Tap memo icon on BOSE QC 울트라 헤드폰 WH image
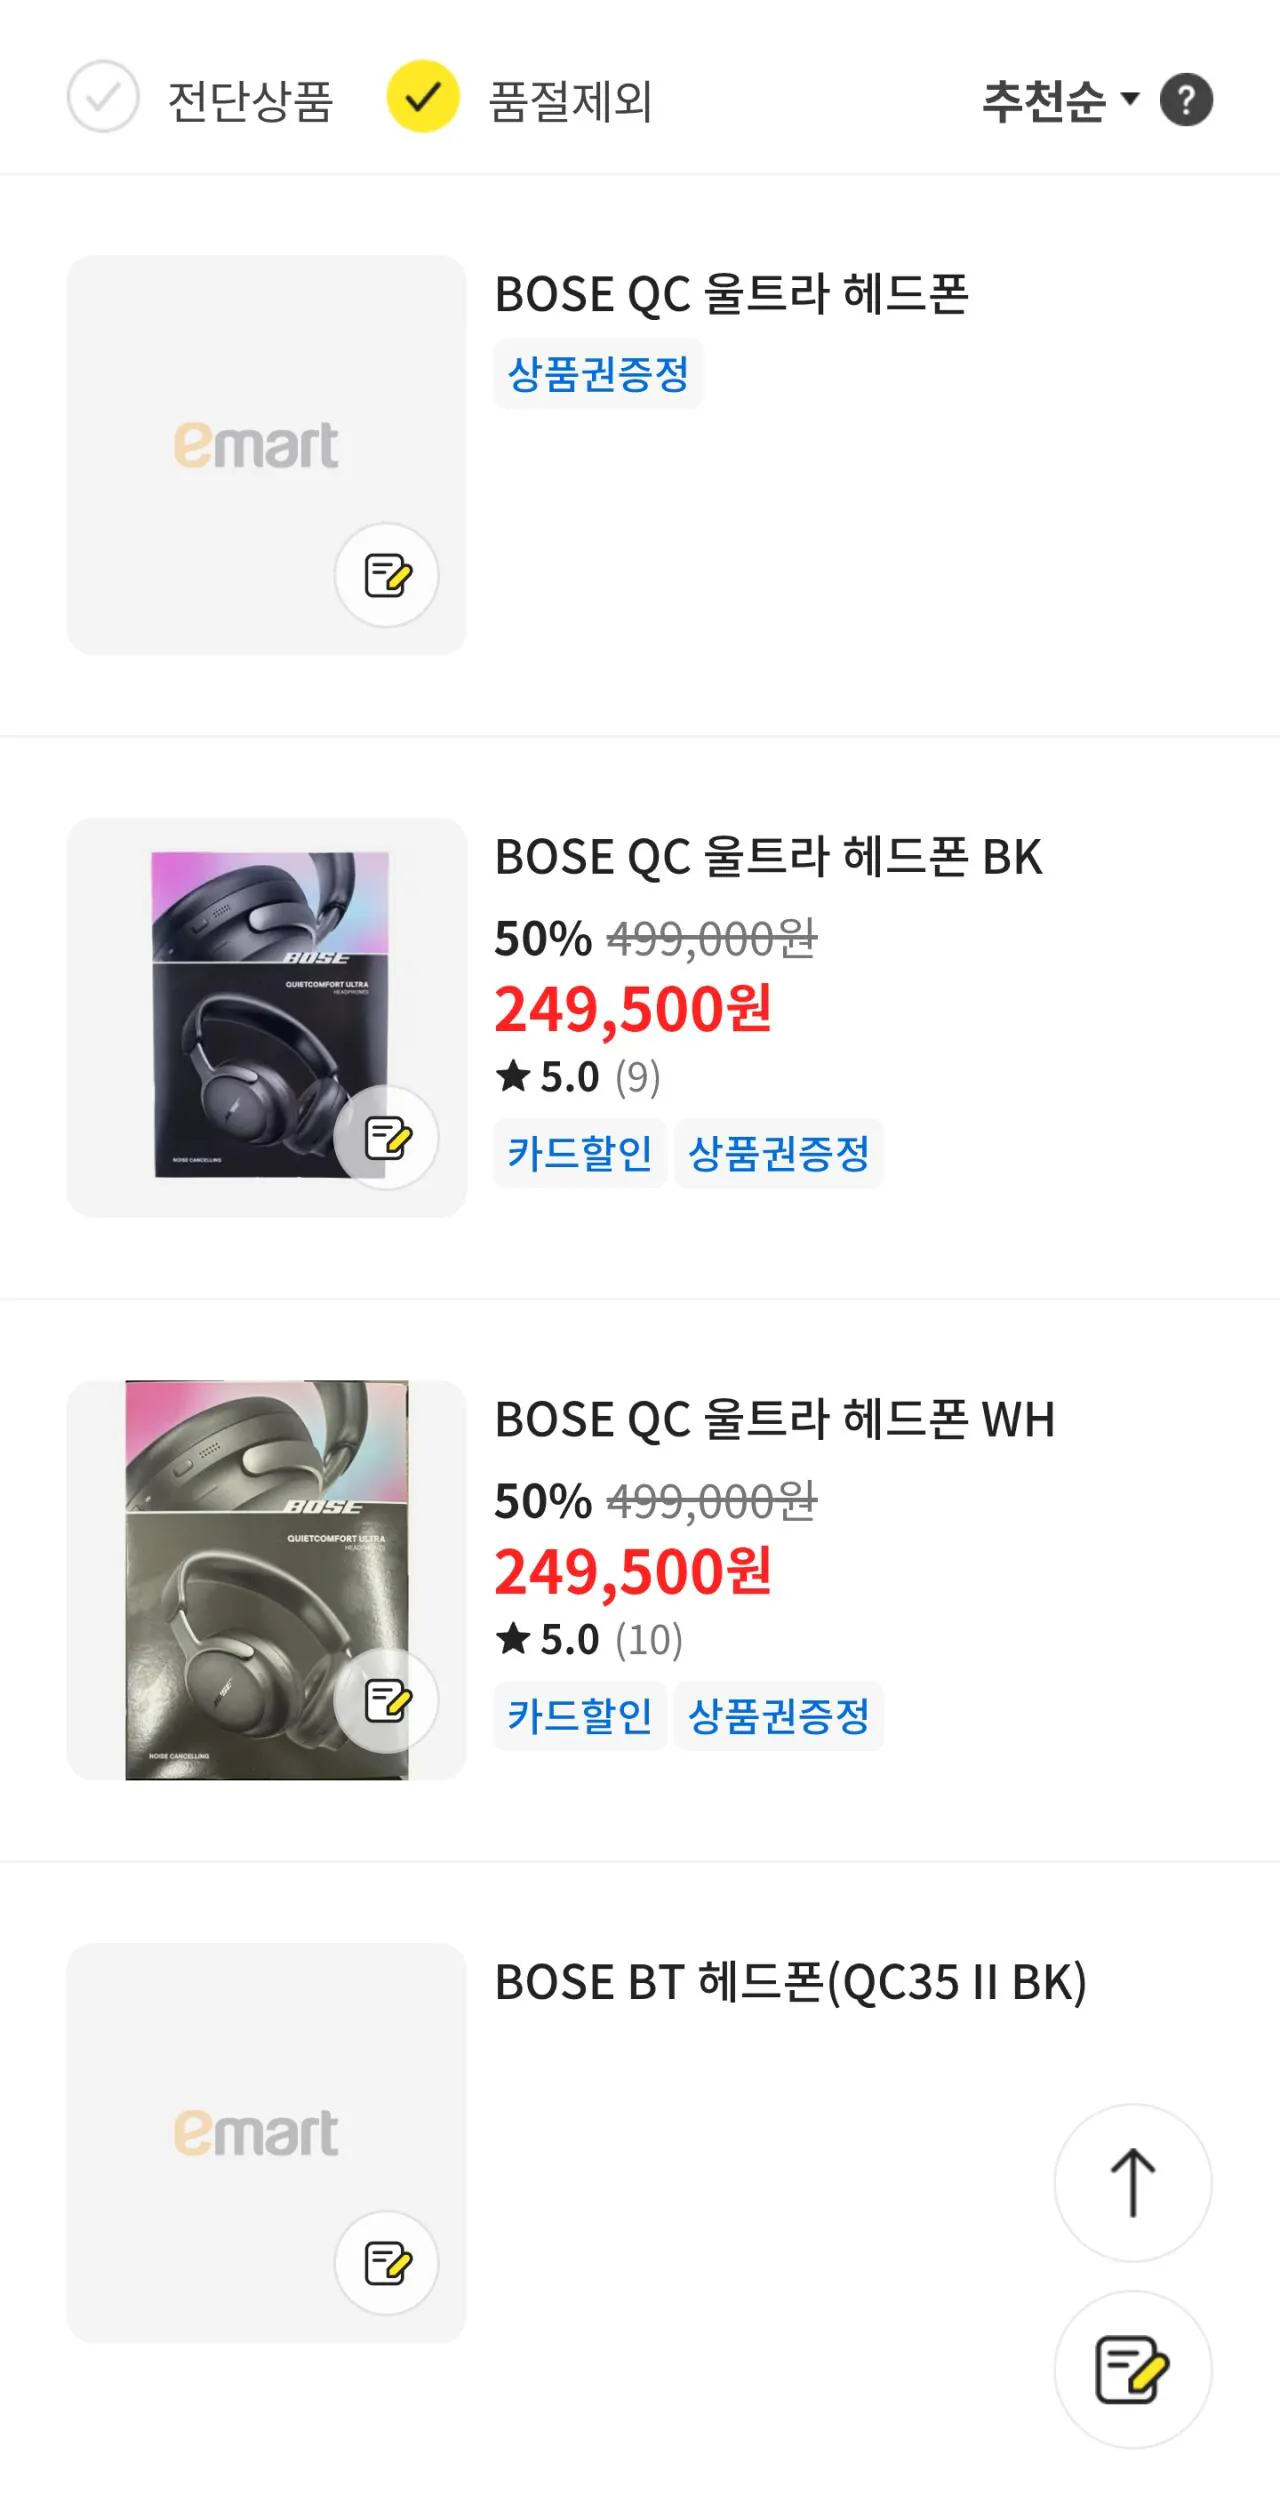This screenshot has width=1280, height=2503. (x=386, y=1700)
